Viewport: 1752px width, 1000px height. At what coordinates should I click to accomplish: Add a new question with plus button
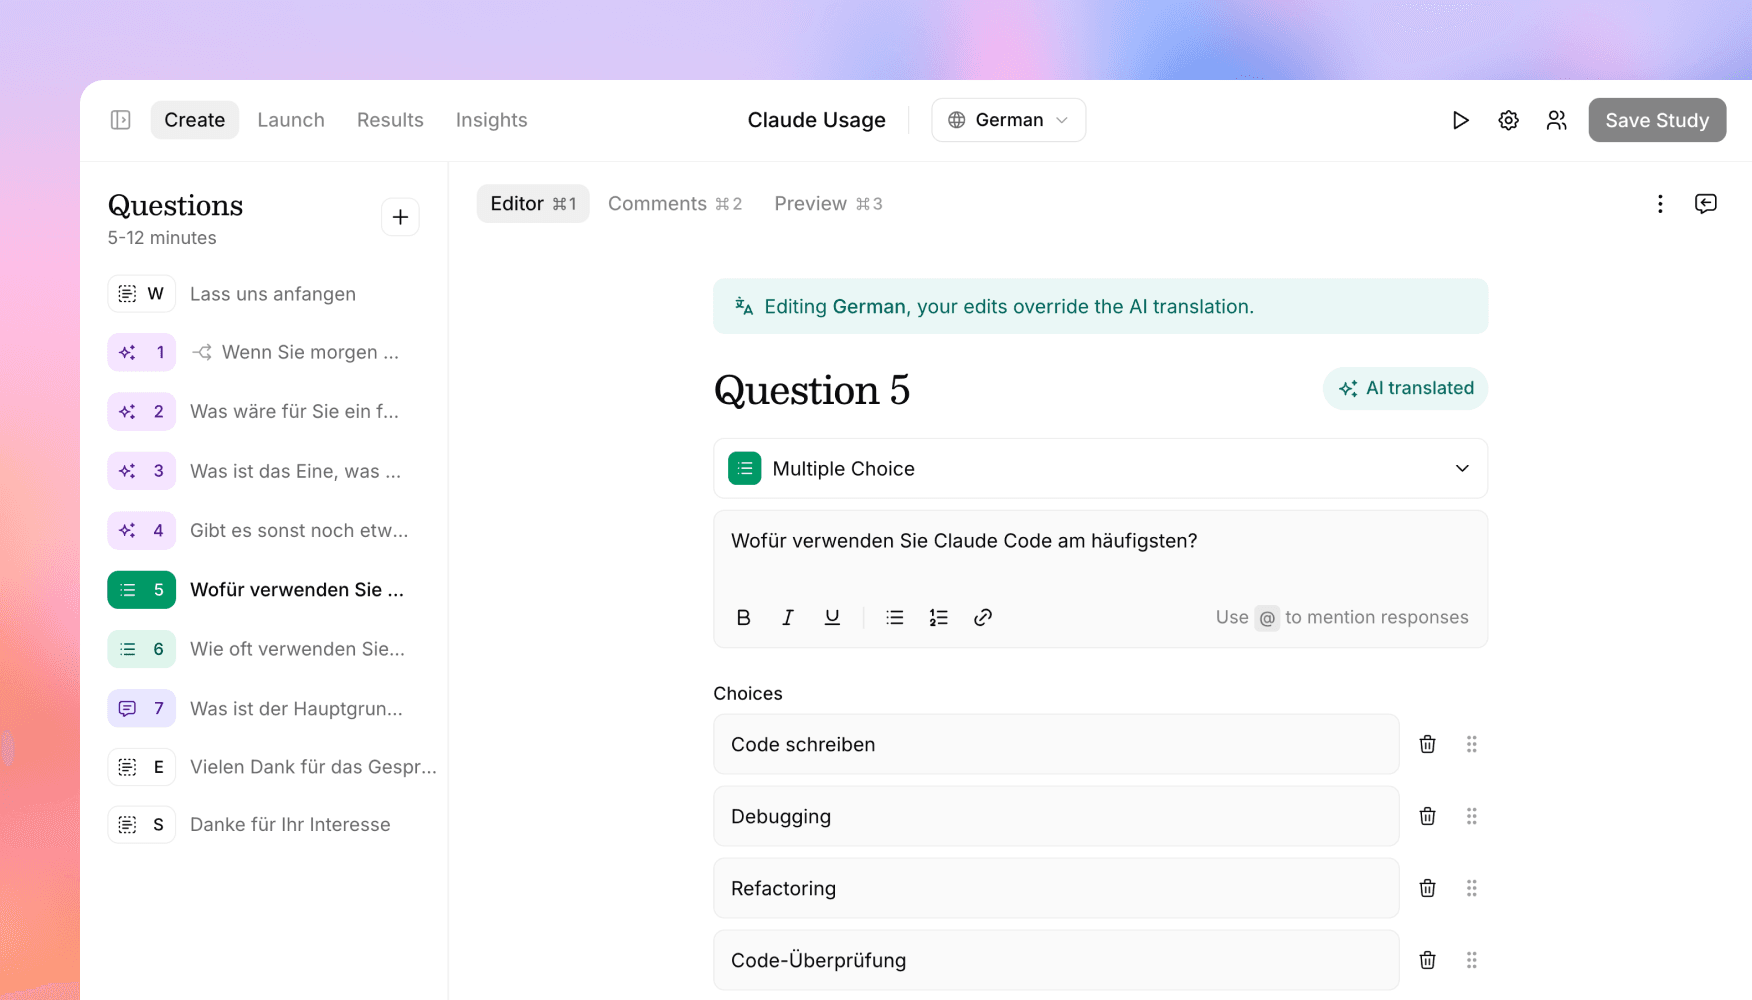click(400, 217)
